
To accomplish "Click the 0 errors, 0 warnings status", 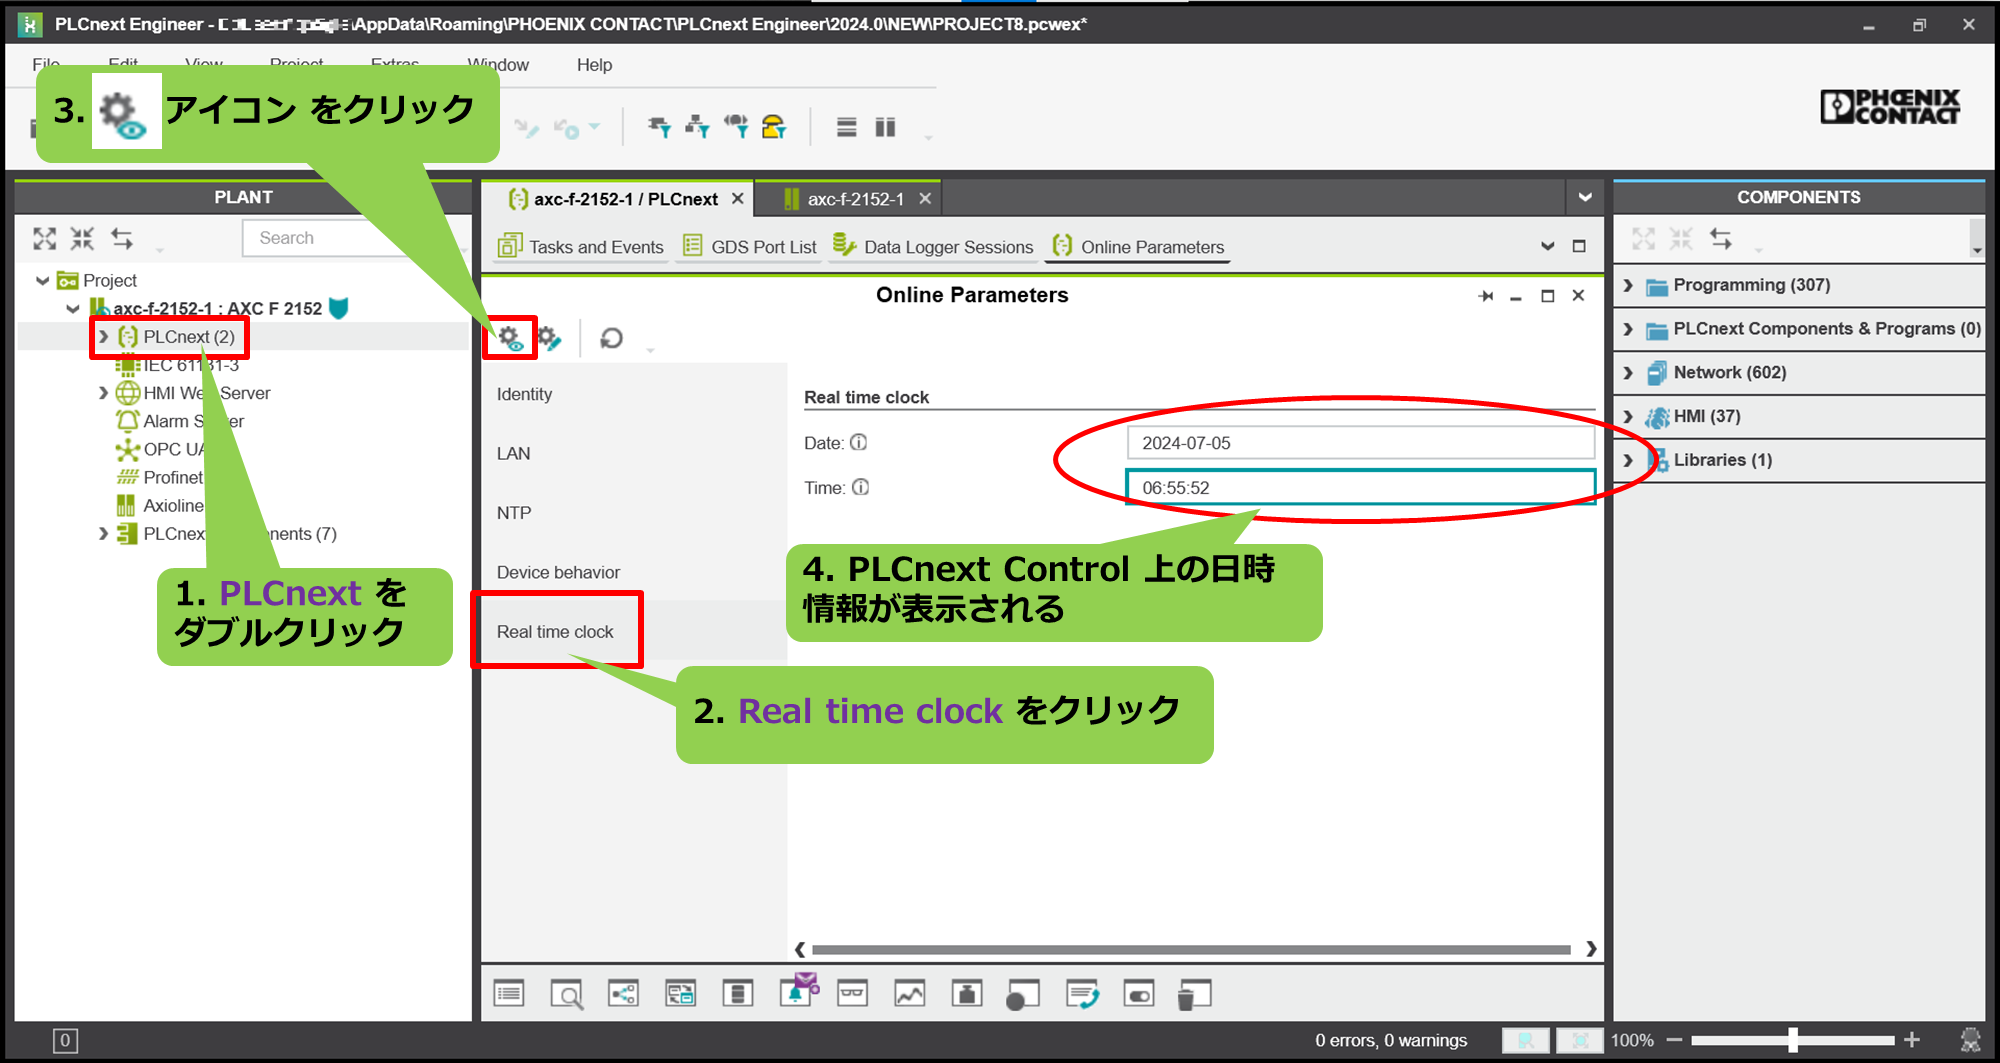I will (x=1391, y=1040).
